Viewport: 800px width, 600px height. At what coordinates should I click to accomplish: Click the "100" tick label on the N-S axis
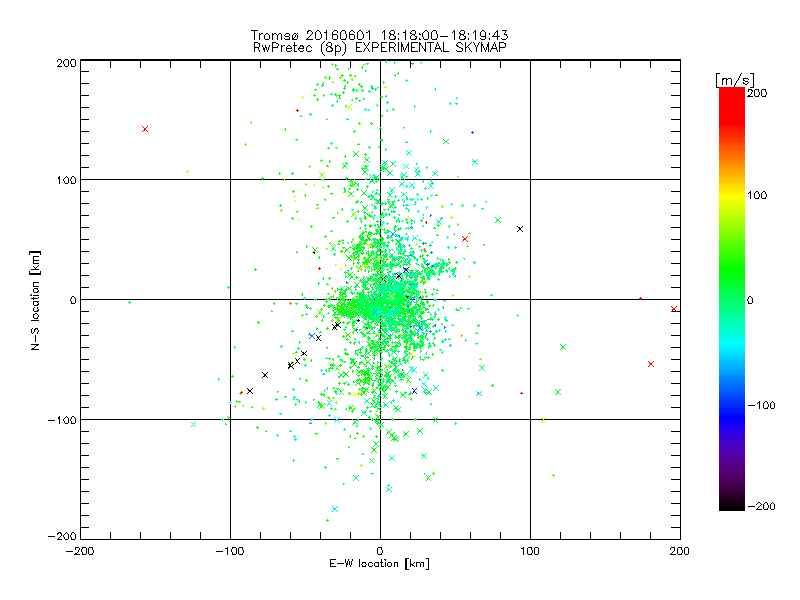[67, 180]
